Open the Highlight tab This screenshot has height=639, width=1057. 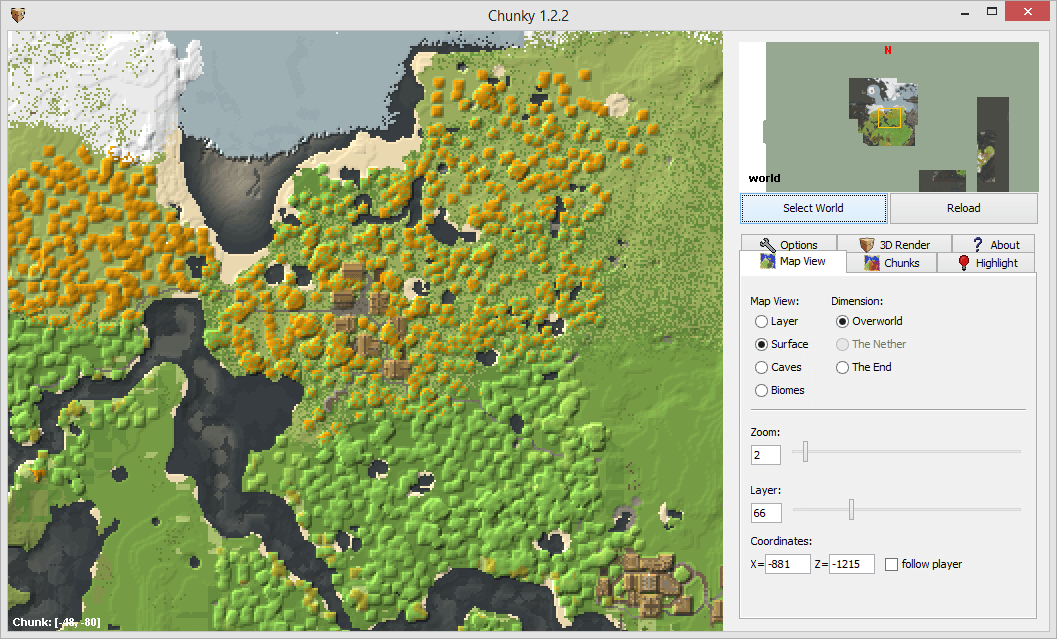coord(986,263)
